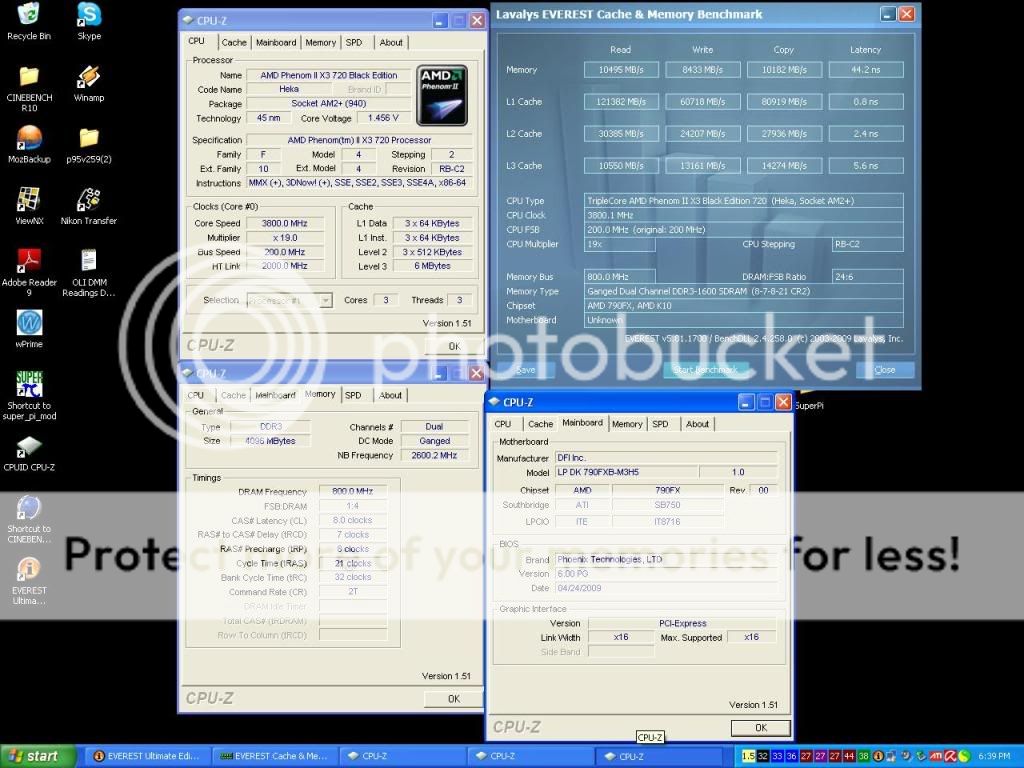The height and width of the screenshot is (768, 1024).
Task: Switch to EVEREST Cache & Me... taskbar button
Action: [x=274, y=756]
